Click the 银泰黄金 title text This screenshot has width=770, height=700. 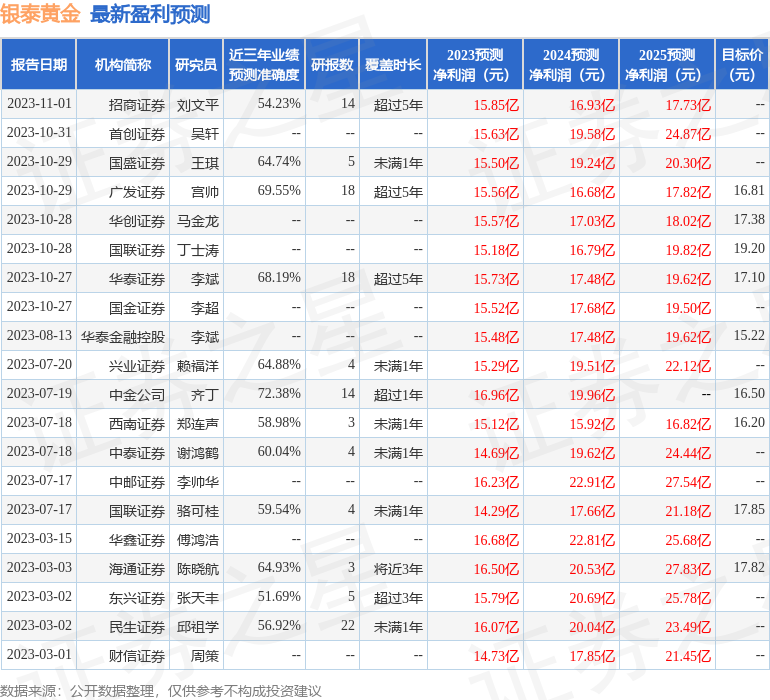click(x=40, y=14)
